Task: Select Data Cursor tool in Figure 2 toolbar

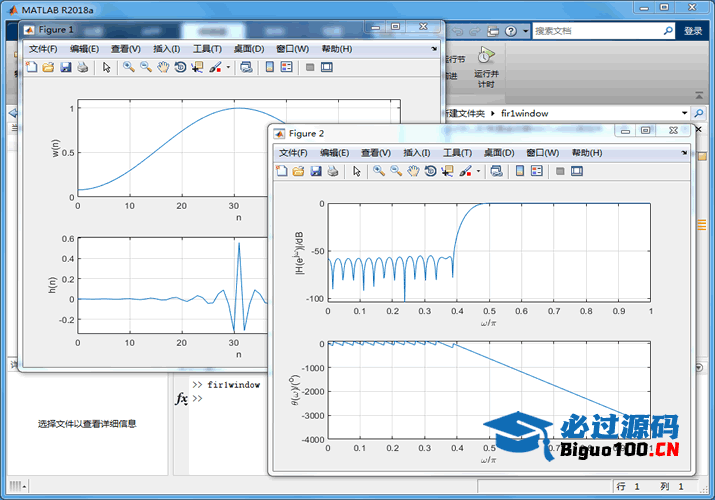Action: click(x=447, y=171)
